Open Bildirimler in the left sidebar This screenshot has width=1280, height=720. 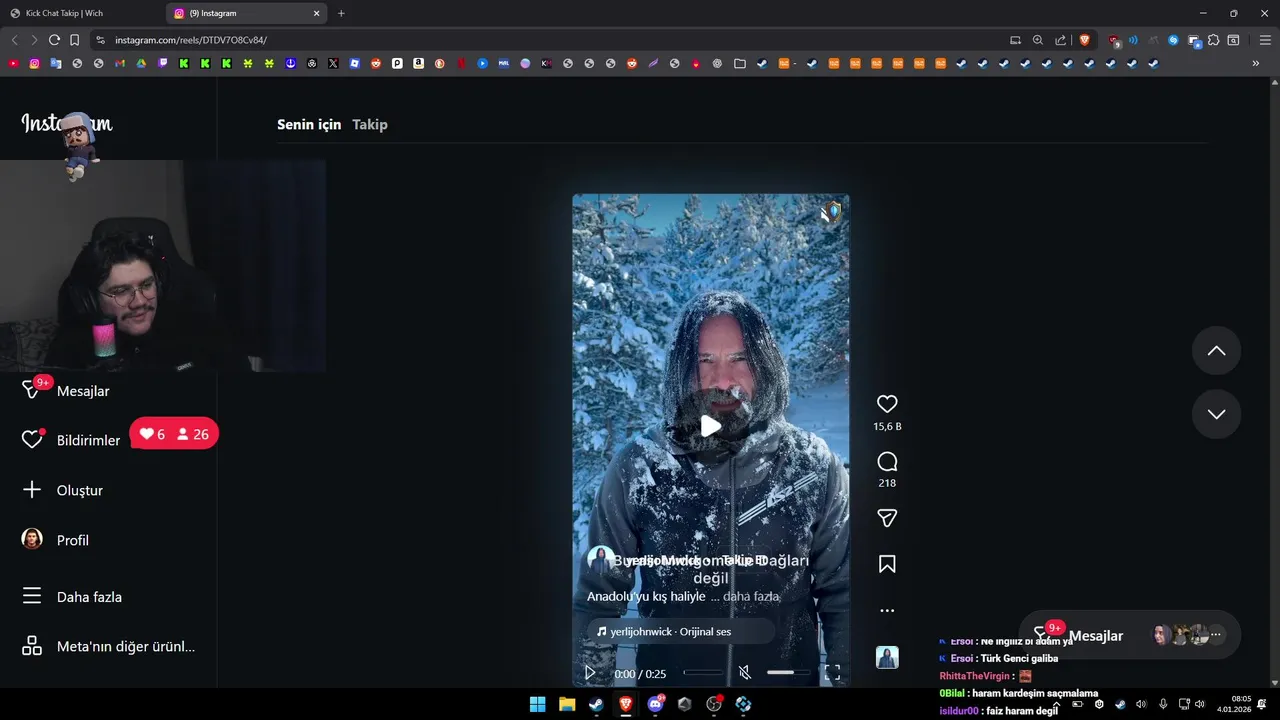[70, 440]
